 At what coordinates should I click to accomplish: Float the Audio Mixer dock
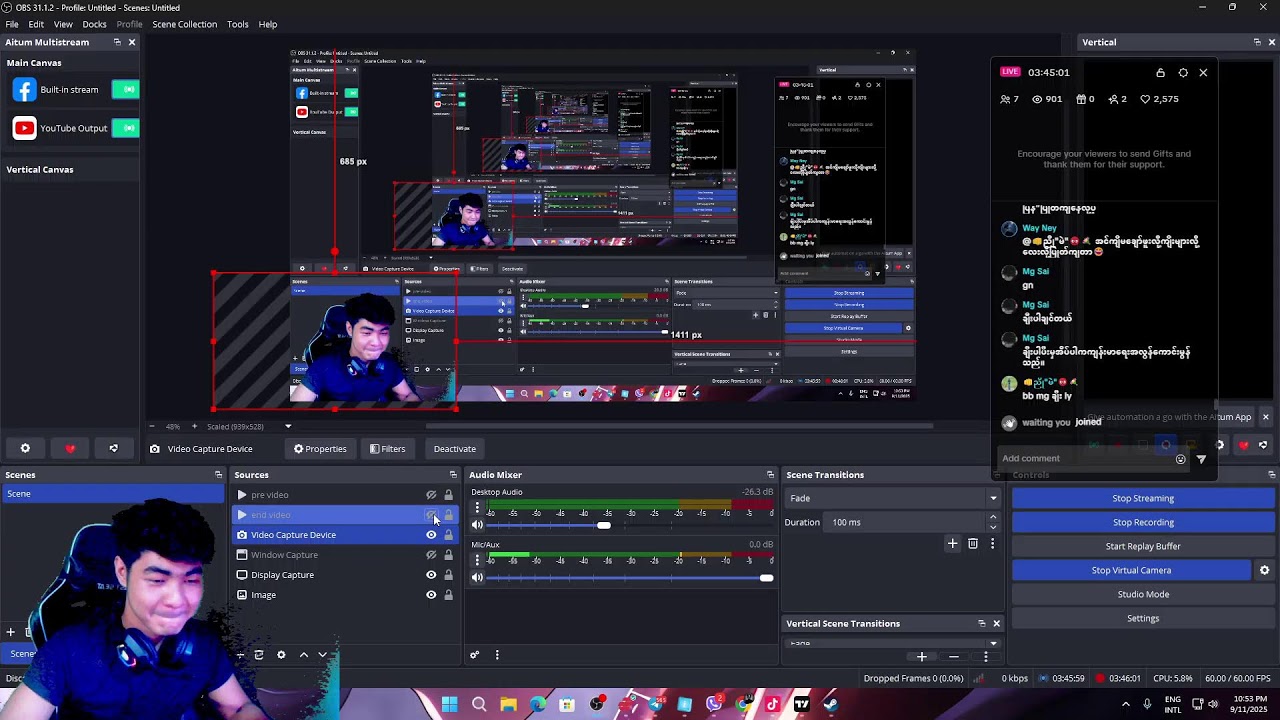tap(770, 475)
